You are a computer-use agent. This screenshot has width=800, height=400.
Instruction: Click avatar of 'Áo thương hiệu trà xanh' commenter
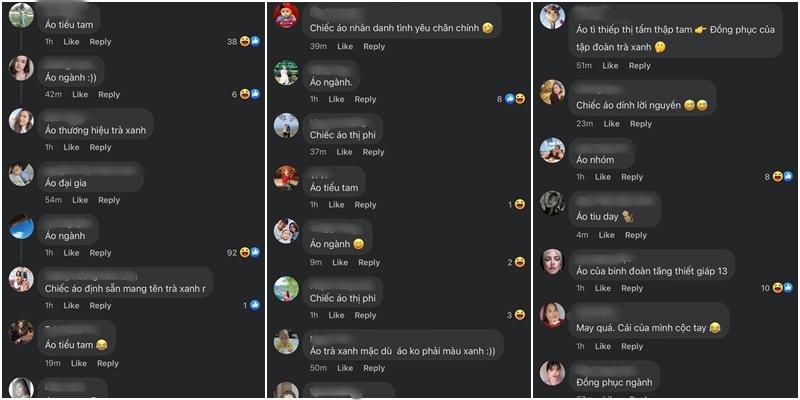pos(21,121)
